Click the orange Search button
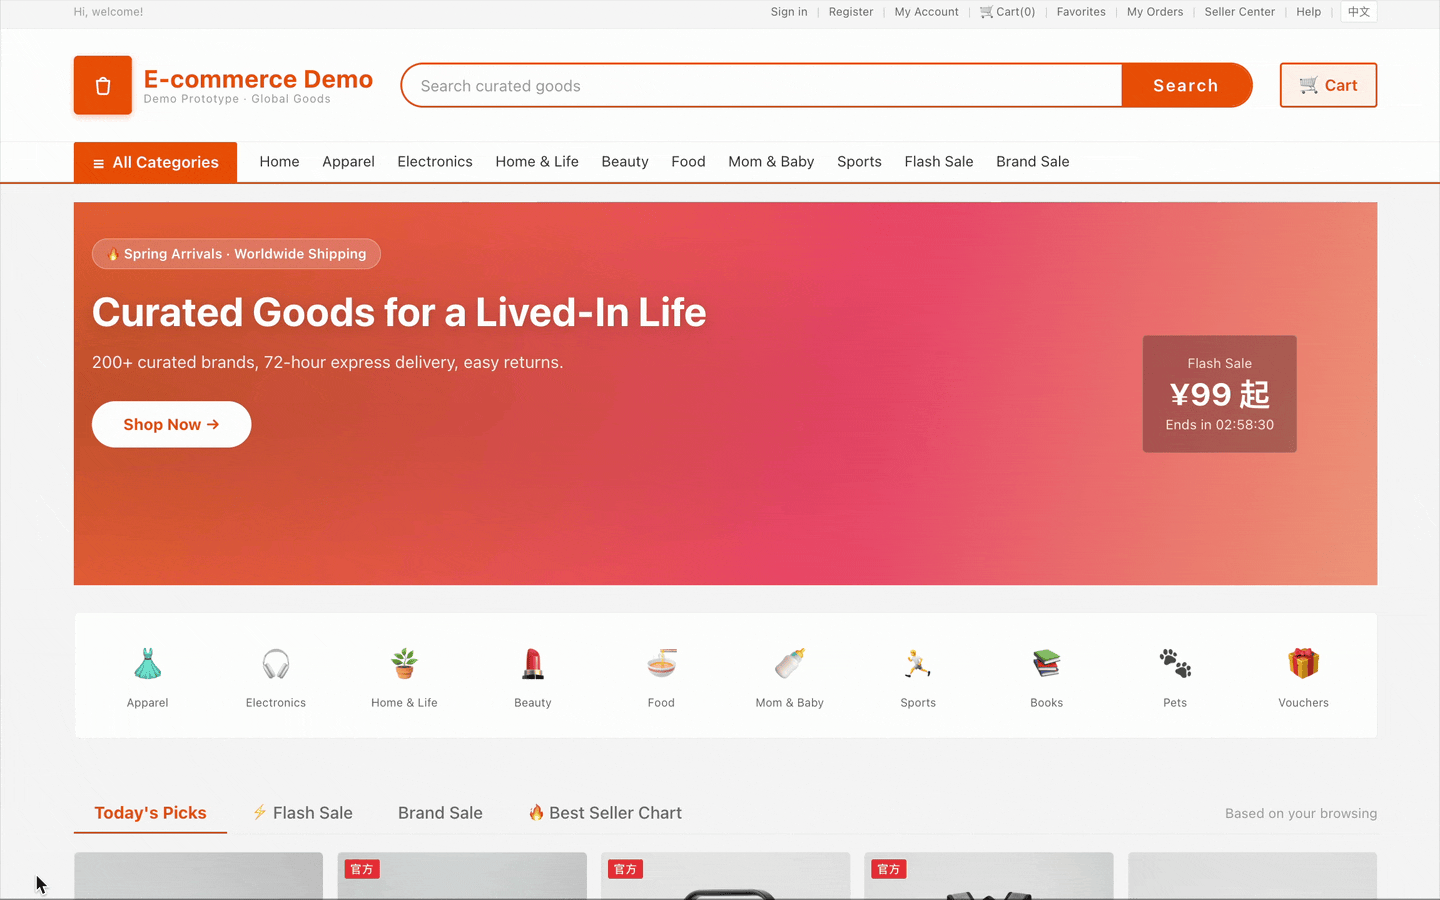 coord(1186,85)
